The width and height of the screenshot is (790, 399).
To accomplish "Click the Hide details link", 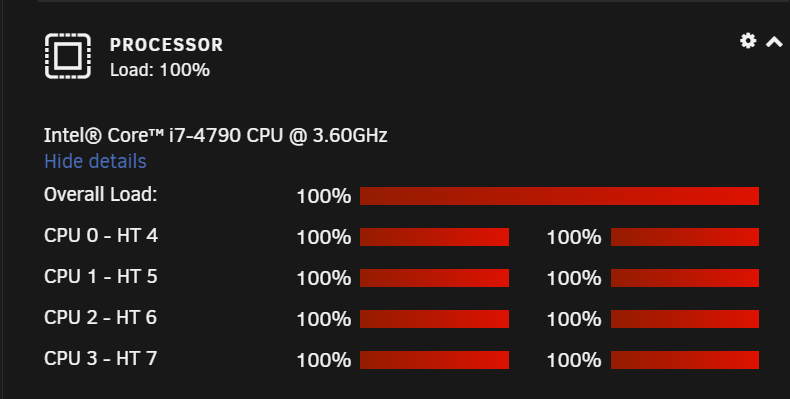I will pyautogui.click(x=95, y=161).
